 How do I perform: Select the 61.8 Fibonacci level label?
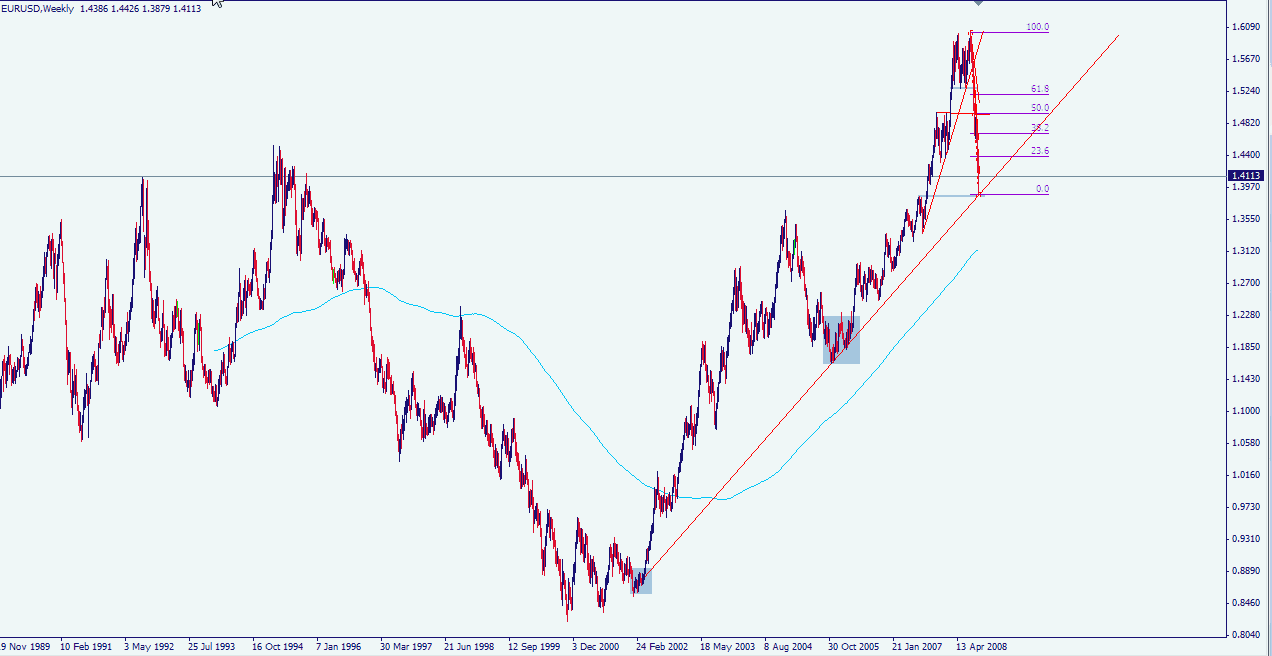(x=1040, y=89)
